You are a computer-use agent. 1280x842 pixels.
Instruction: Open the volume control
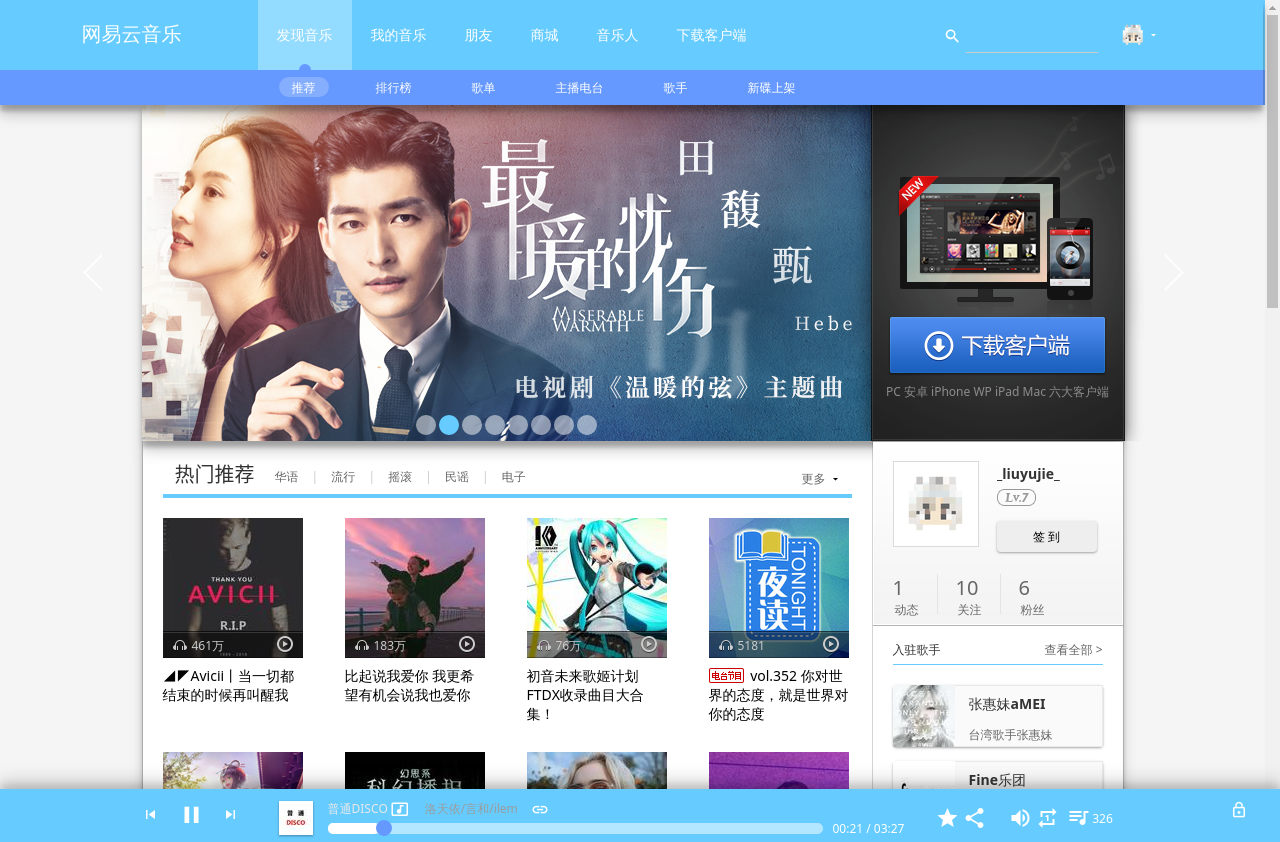(1019, 817)
